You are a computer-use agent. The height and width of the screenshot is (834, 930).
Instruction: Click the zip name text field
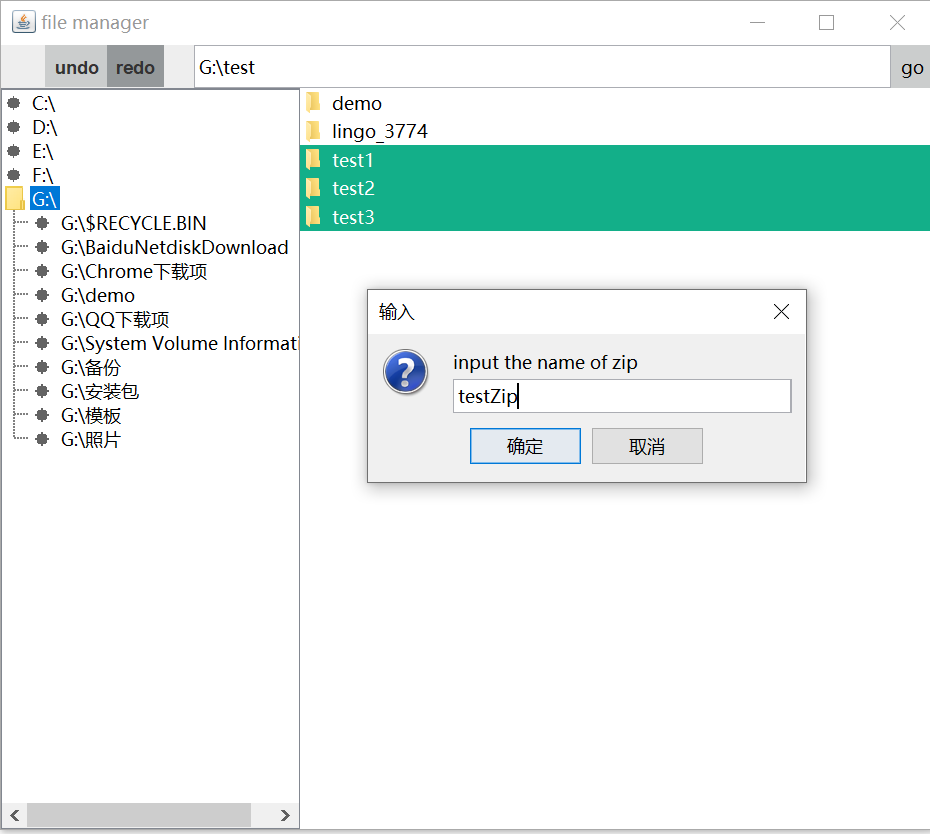(x=622, y=396)
